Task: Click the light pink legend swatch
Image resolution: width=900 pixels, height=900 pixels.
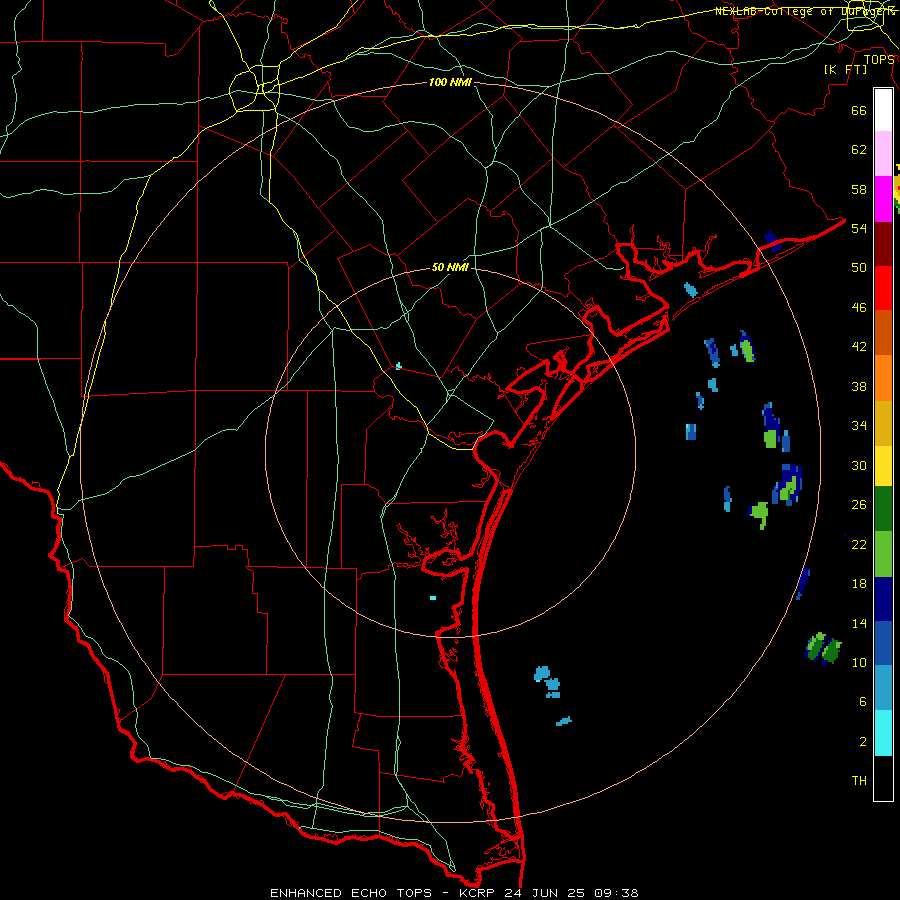Action: [x=883, y=153]
